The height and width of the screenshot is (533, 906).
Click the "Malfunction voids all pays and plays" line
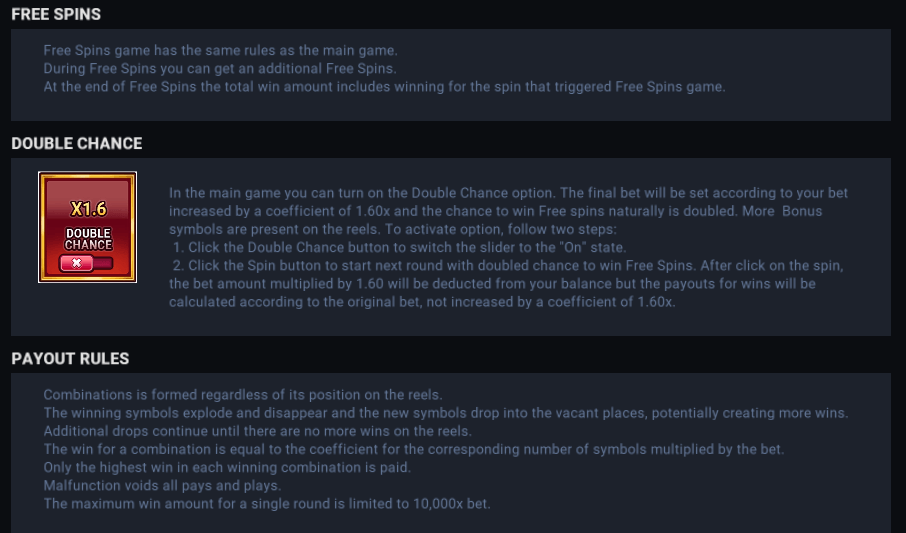tap(162, 485)
